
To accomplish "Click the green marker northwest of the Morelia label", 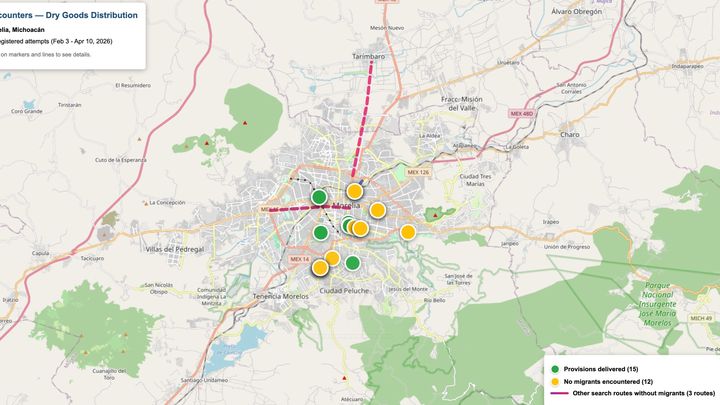I will 319,197.
